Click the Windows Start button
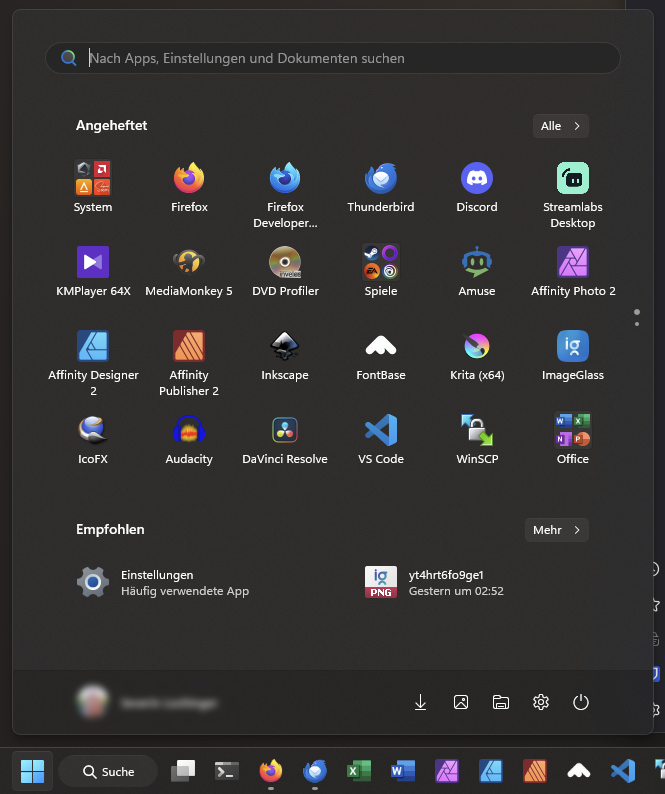Screen dimensions: 665x794 (32, 771)
